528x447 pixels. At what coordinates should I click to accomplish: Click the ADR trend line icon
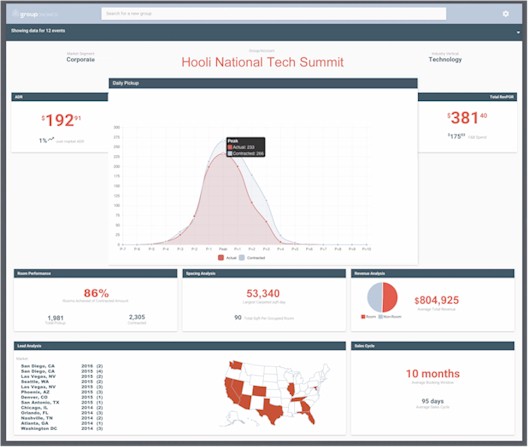(51, 139)
